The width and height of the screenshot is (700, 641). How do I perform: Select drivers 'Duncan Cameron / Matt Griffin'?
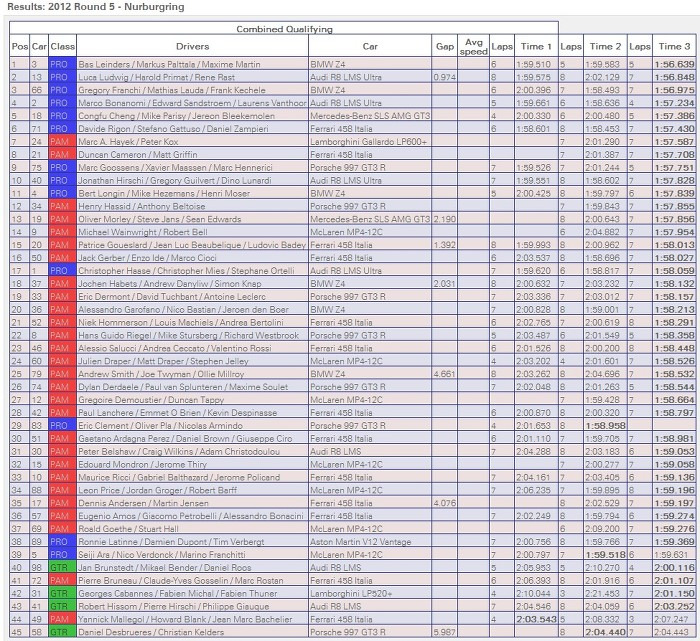coord(138,155)
